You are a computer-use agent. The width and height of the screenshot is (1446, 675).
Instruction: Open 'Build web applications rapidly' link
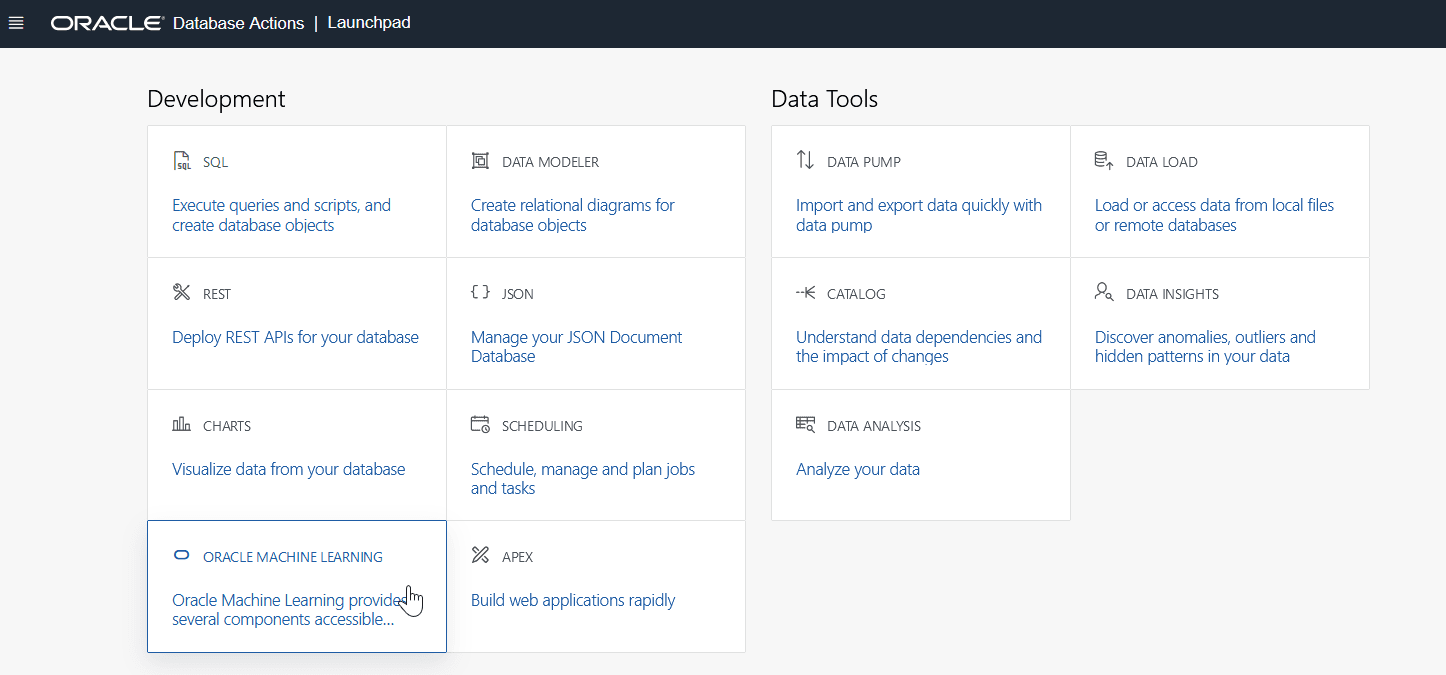[573, 600]
